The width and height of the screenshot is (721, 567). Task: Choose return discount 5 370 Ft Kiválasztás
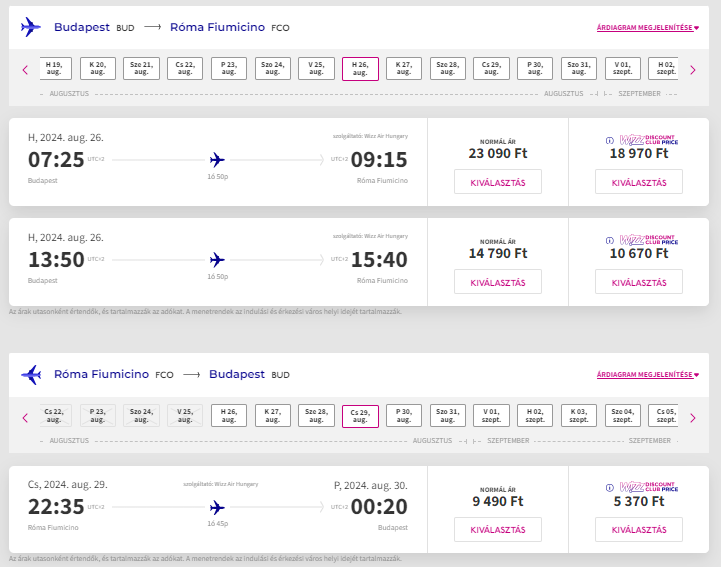638,529
